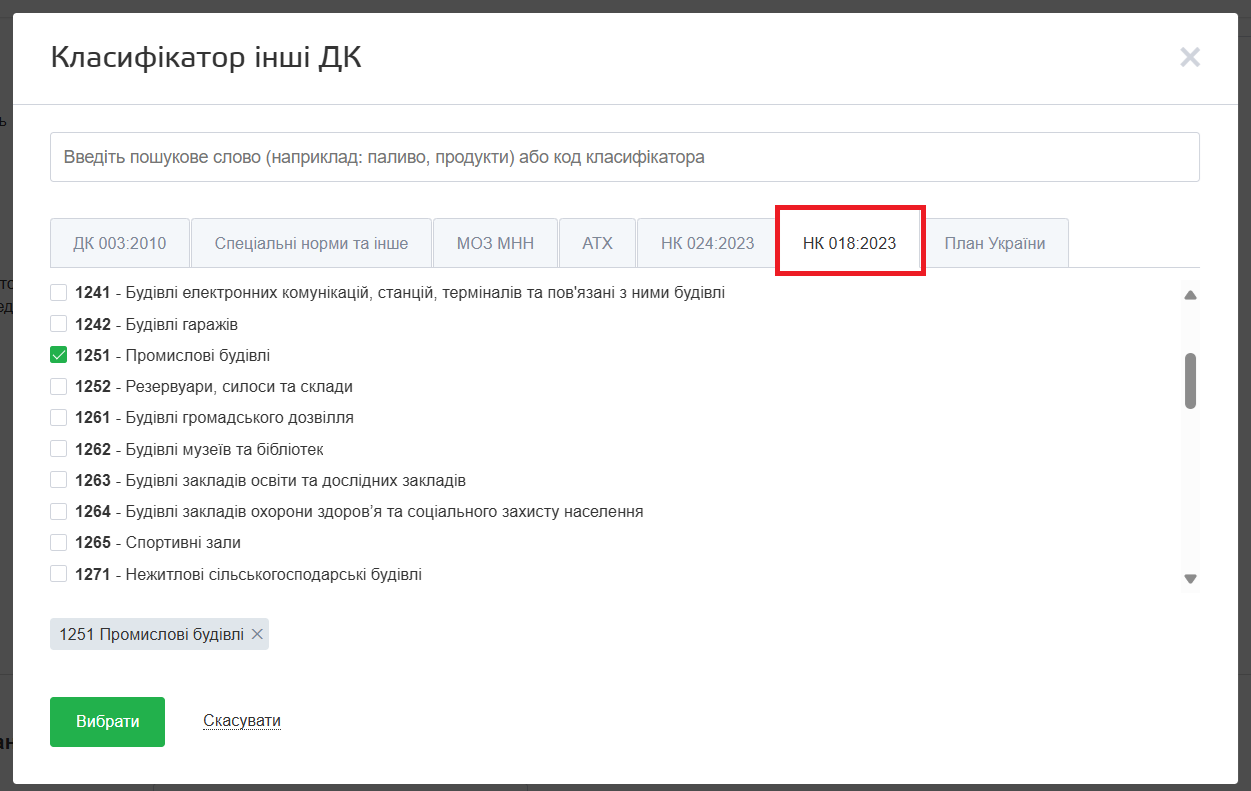Check 1271 Нежитлові сільськогосподарські будівлі

(59, 574)
